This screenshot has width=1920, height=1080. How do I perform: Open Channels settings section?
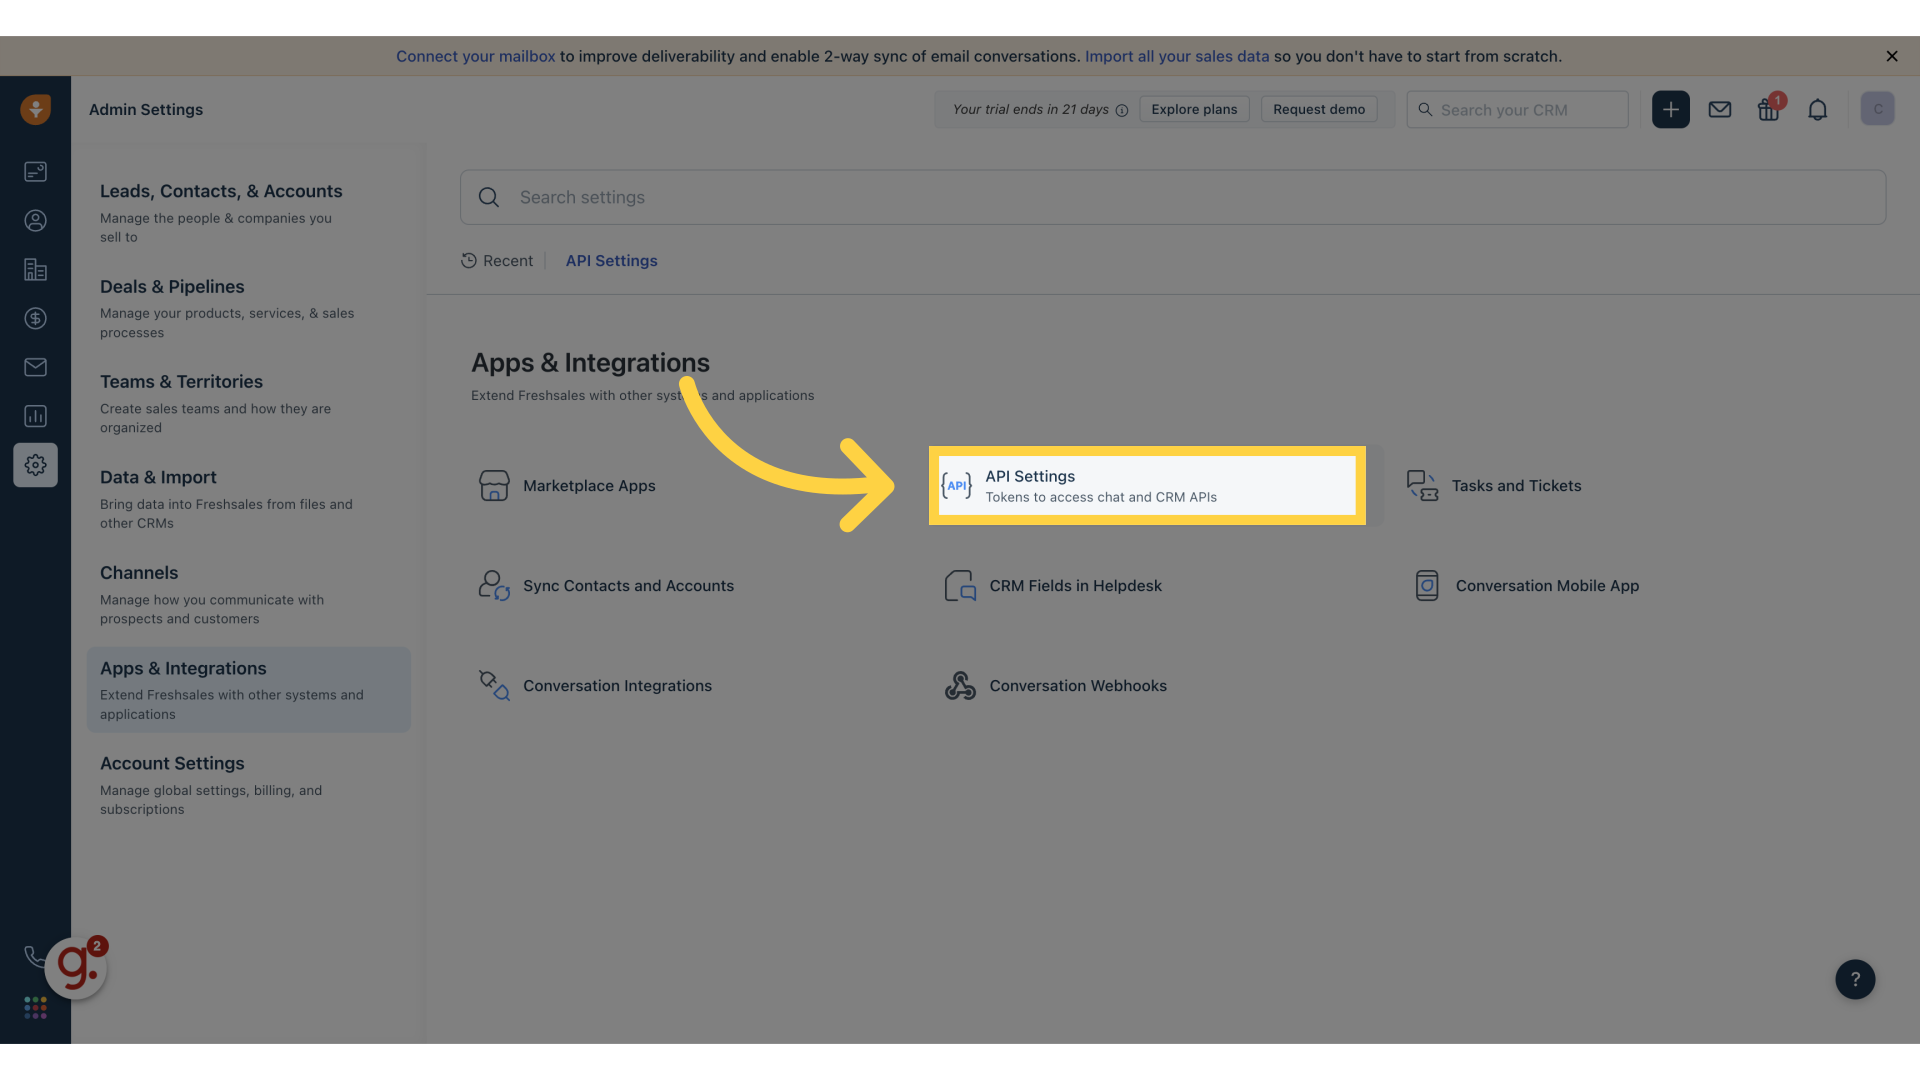[x=248, y=594]
